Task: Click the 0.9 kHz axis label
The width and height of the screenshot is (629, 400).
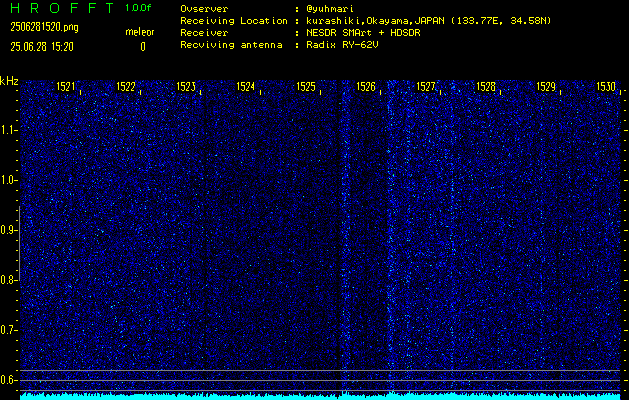Action: 8,230
